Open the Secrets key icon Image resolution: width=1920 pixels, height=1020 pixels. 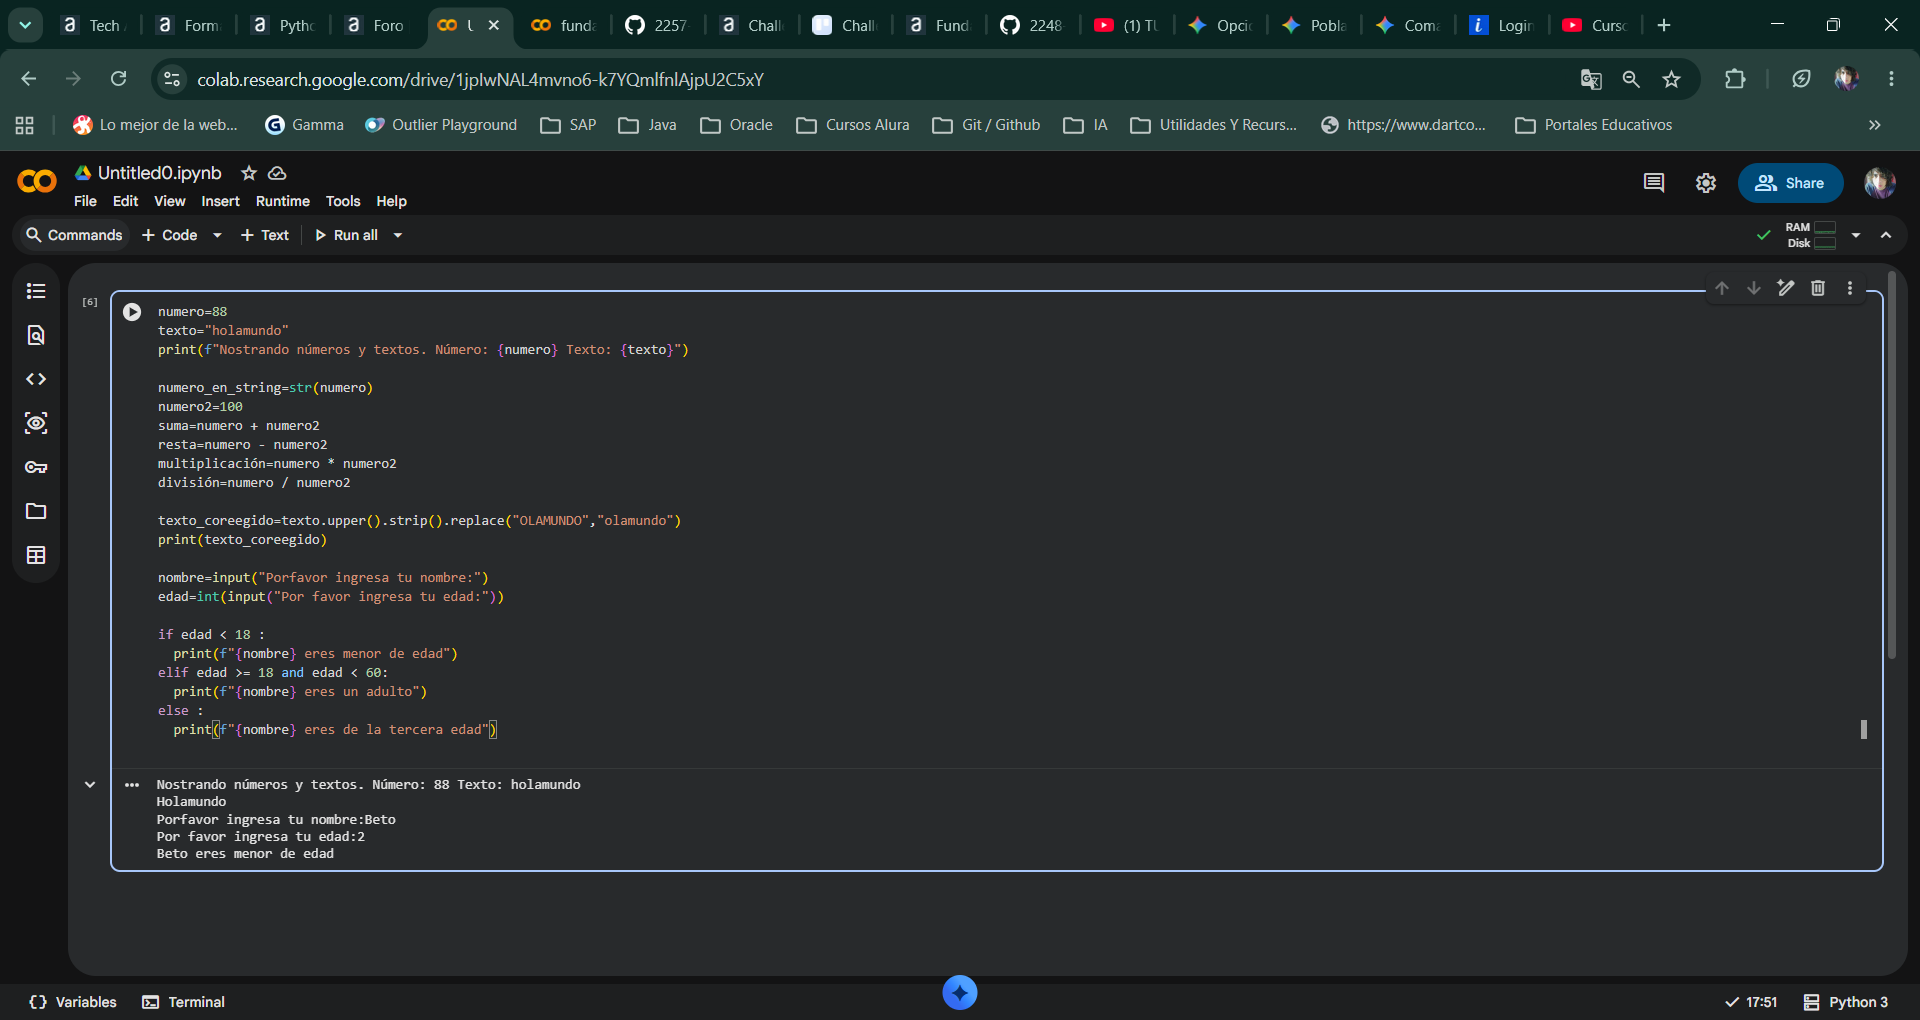pos(36,467)
